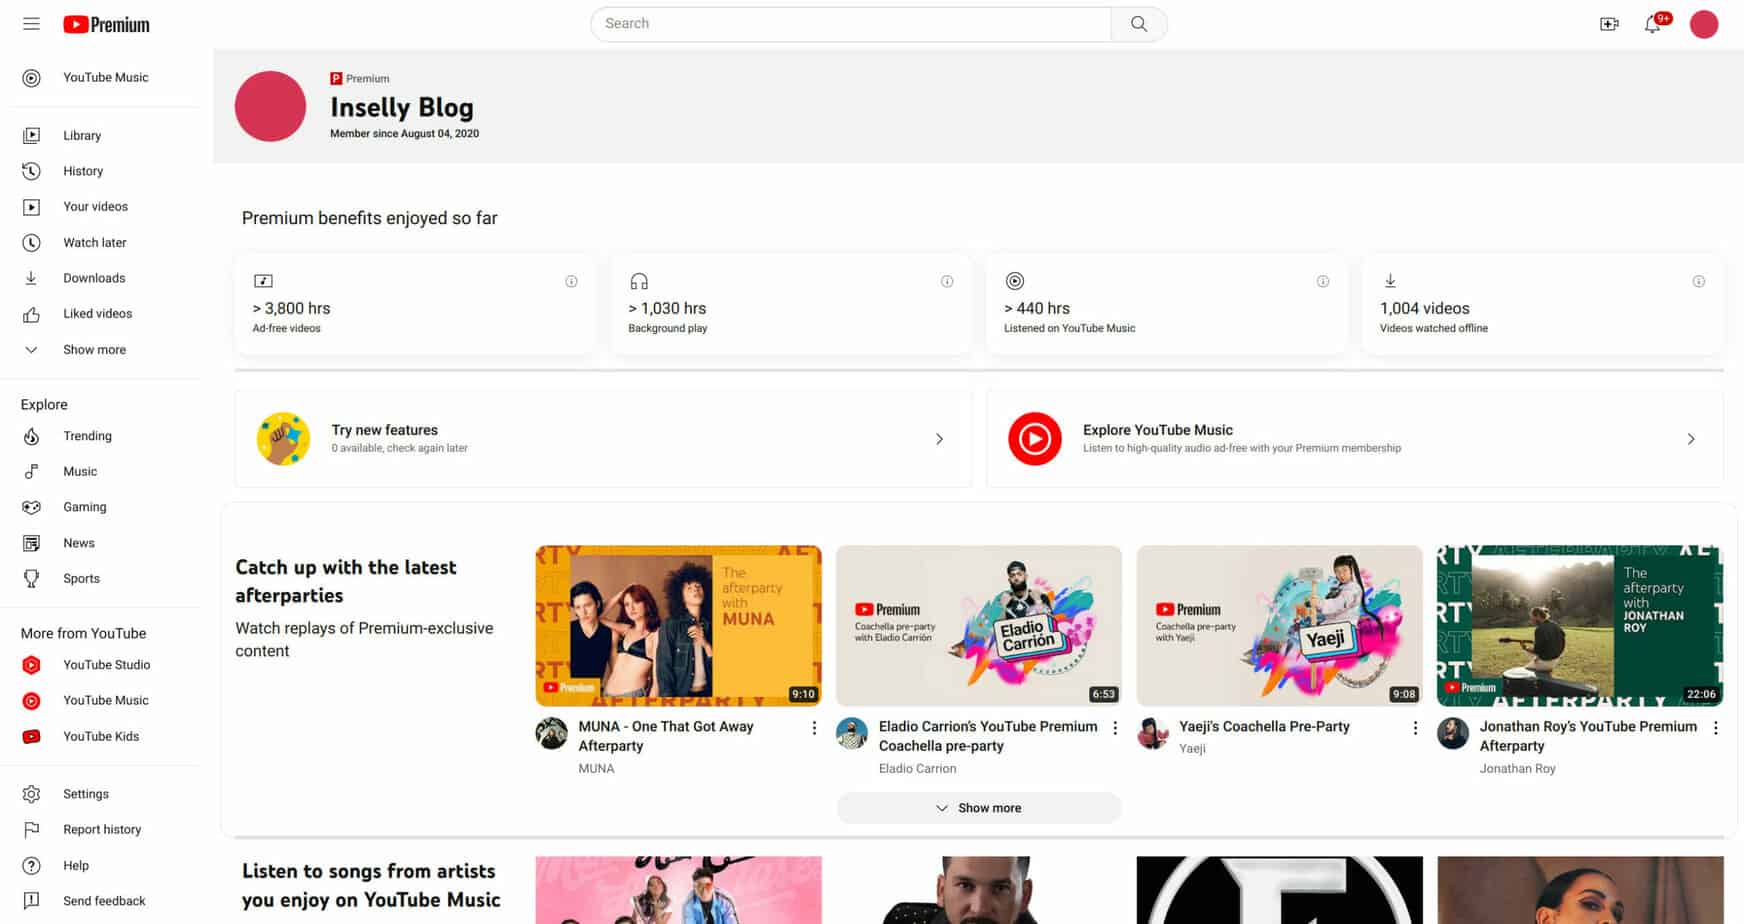Open options menu for Eladio Carrión video
The image size is (1744, 924).
[x=1115, y=728]
